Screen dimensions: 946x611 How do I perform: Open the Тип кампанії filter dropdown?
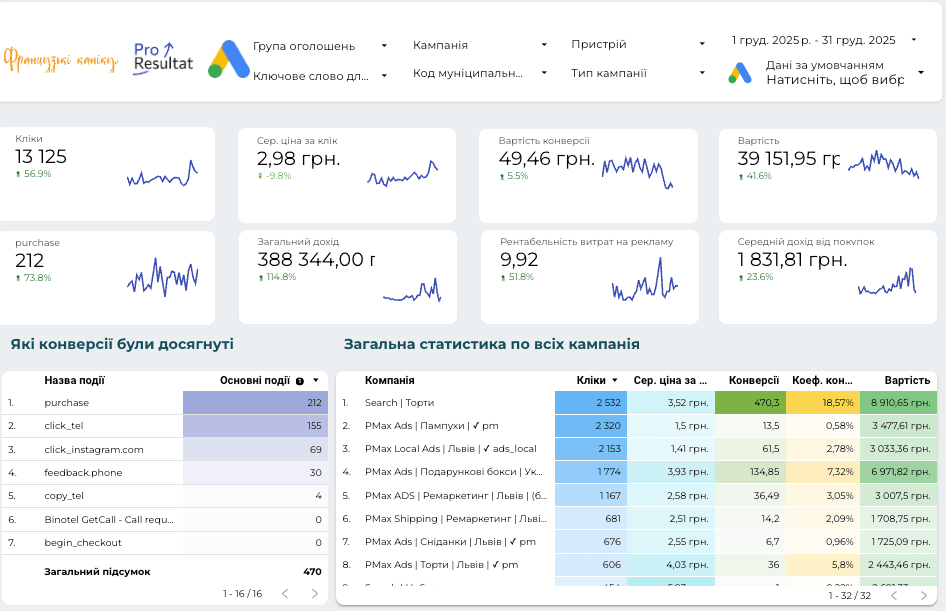coord(638,73)
